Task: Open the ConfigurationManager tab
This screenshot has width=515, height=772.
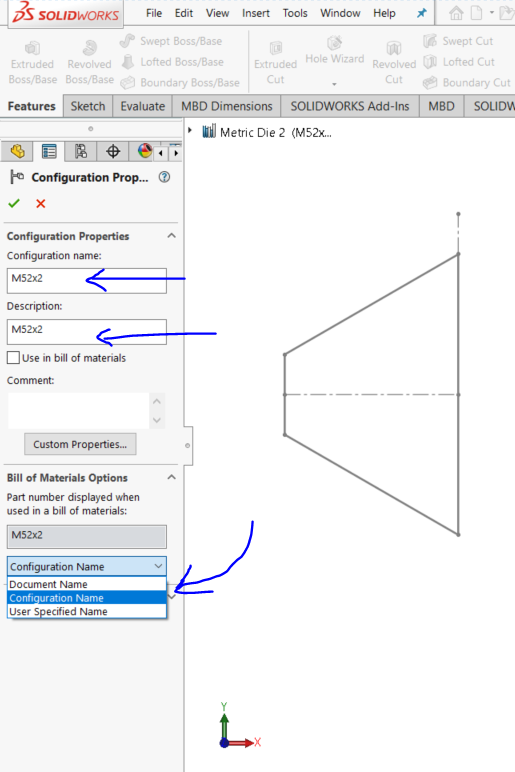Action: coord(81,152)
